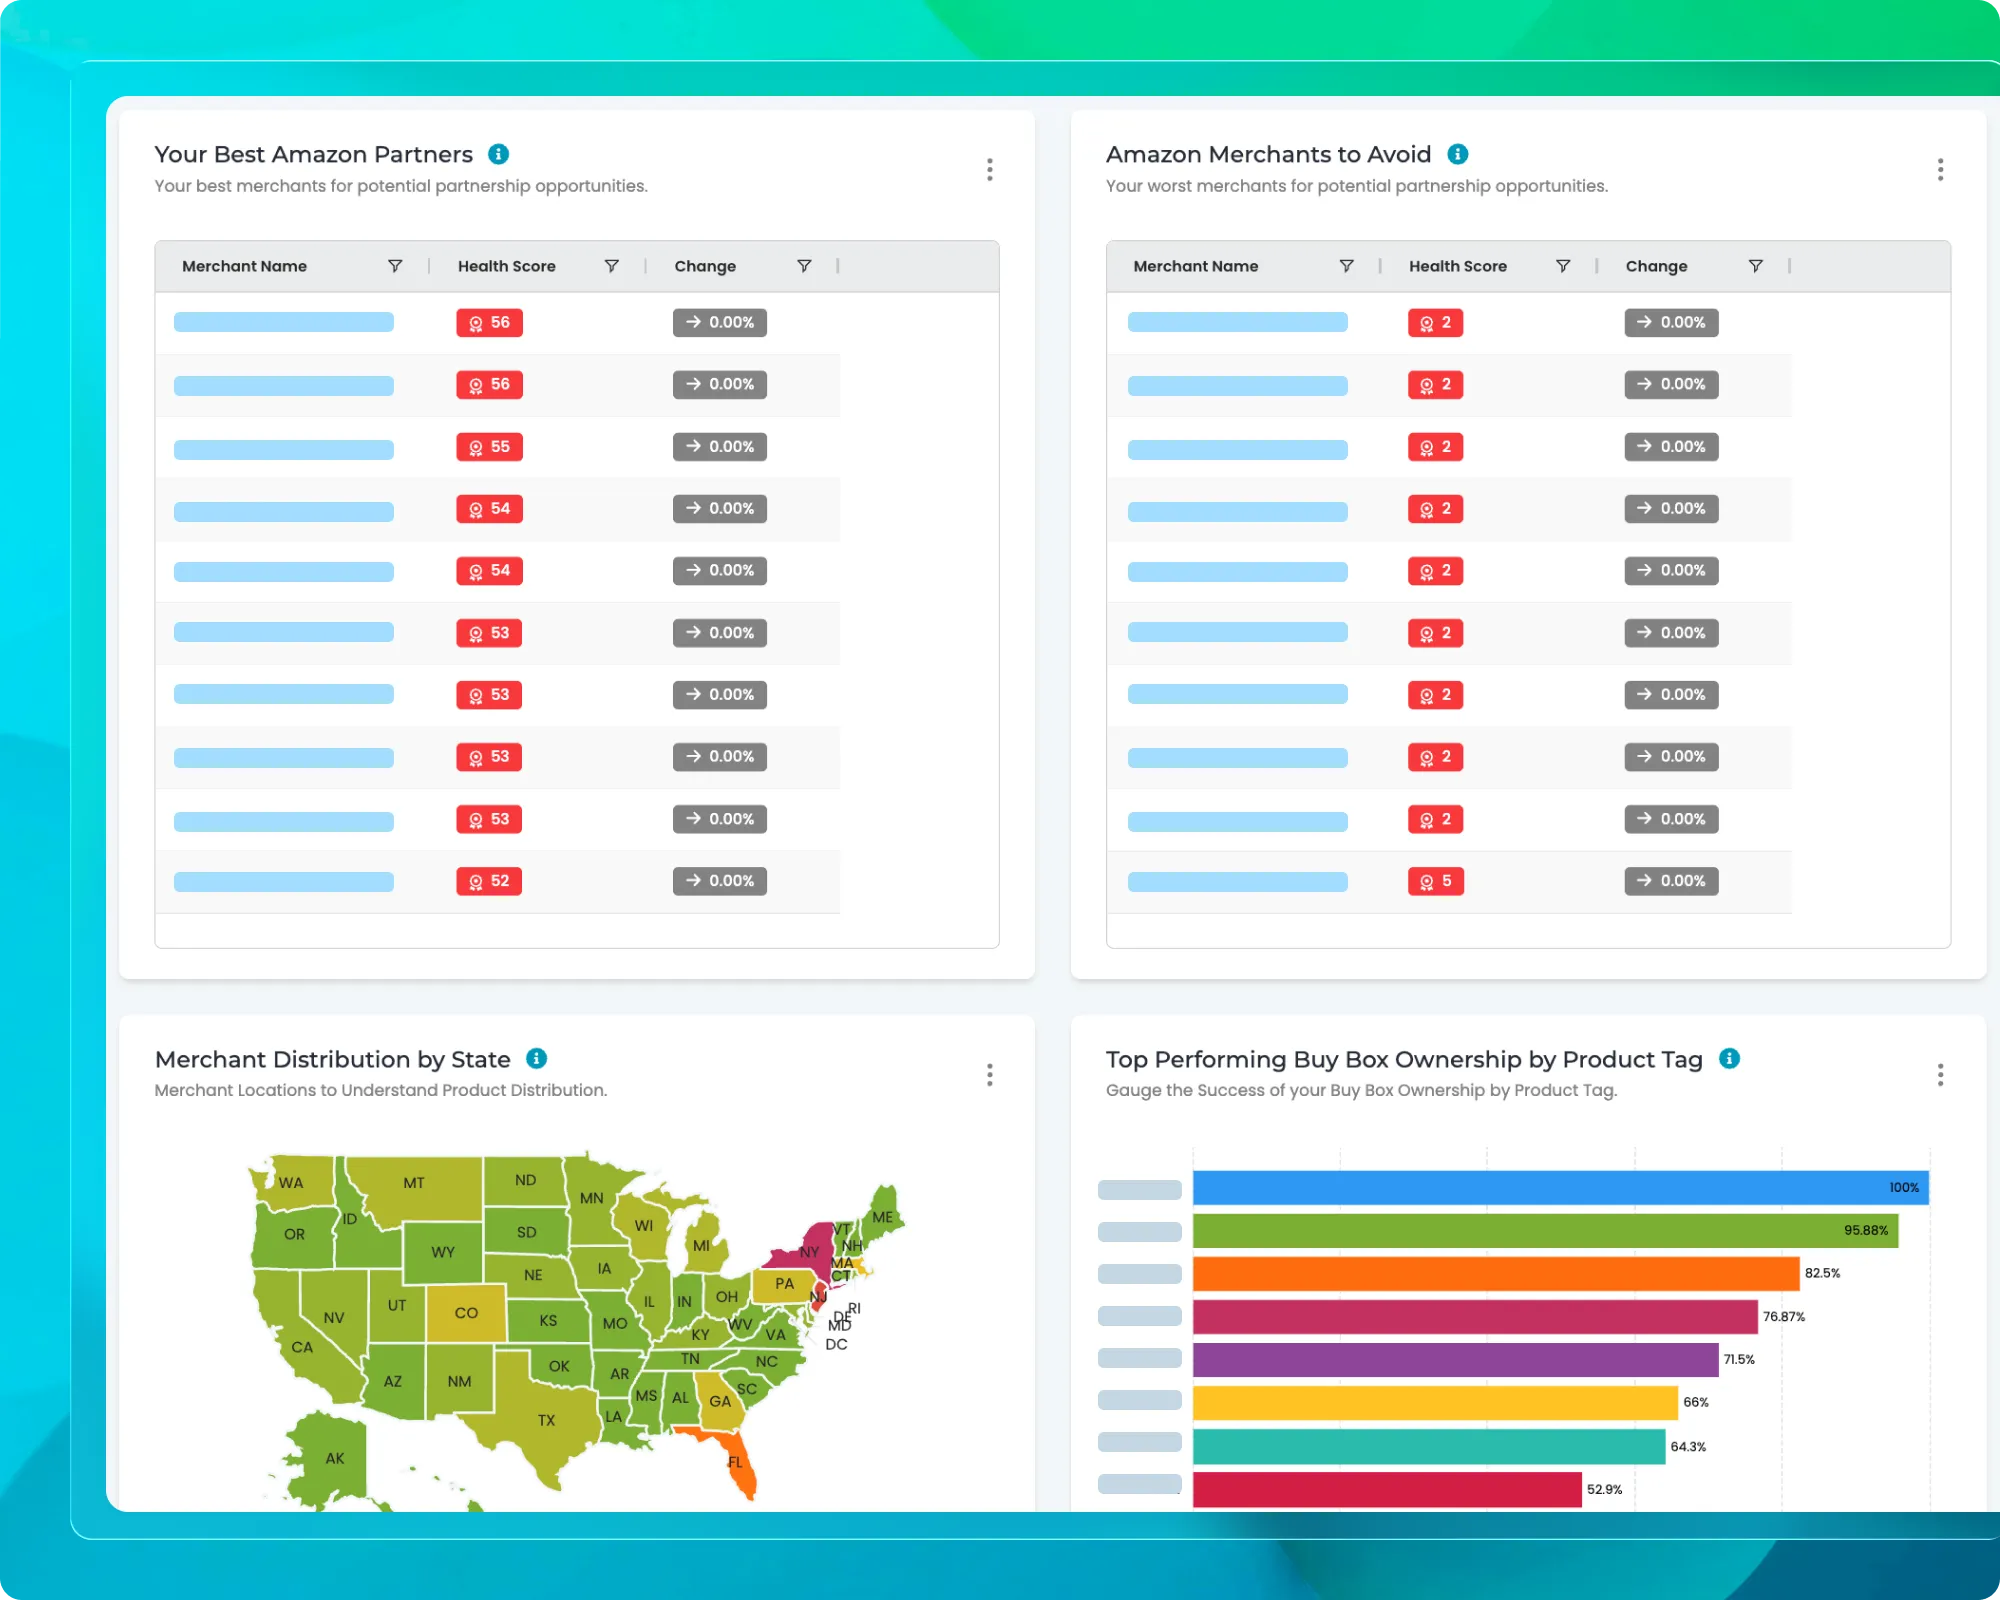
Task: Filter Change column in Merchants to Avoid table
Action: (x=1755, y=266)
